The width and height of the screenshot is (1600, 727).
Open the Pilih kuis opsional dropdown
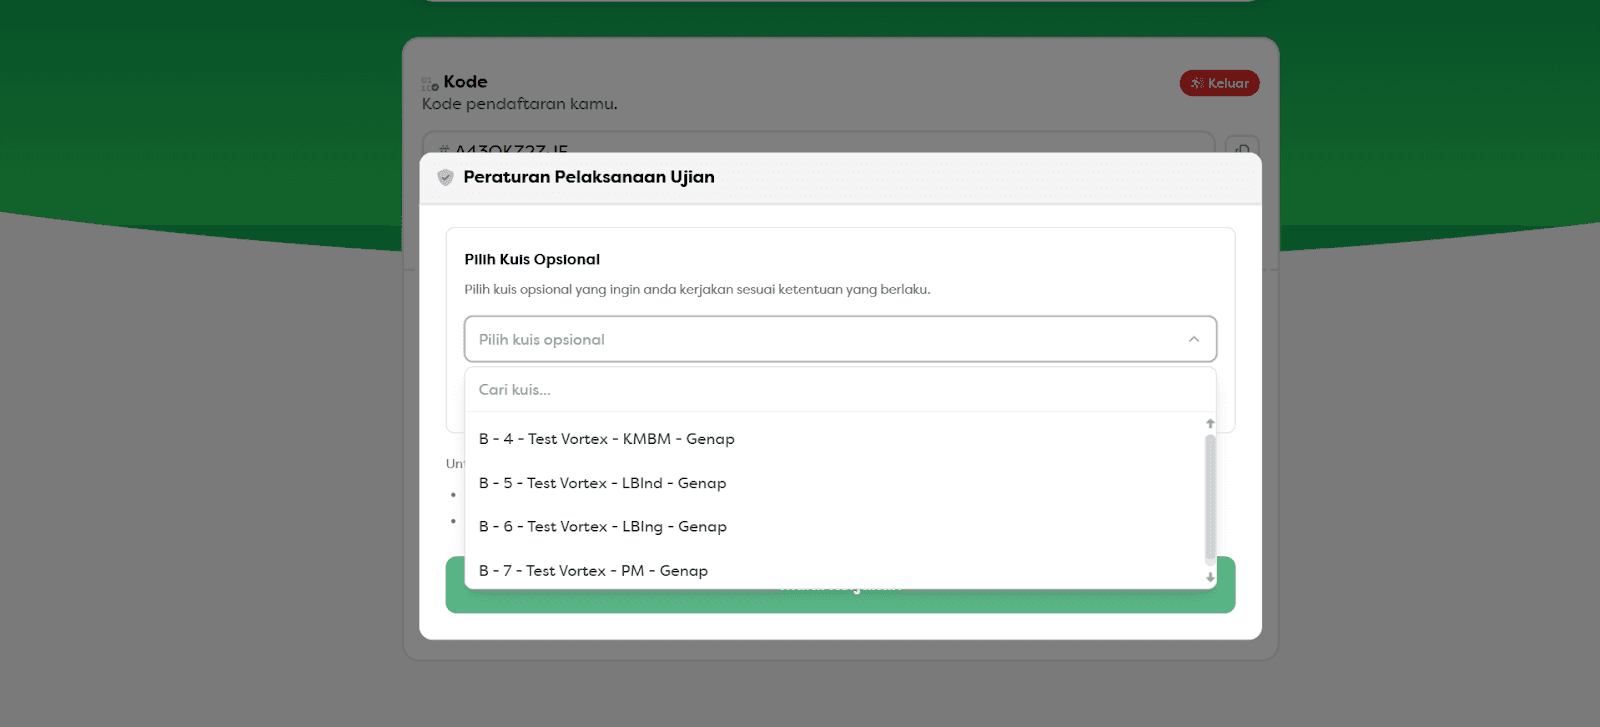tap(840, 339)
